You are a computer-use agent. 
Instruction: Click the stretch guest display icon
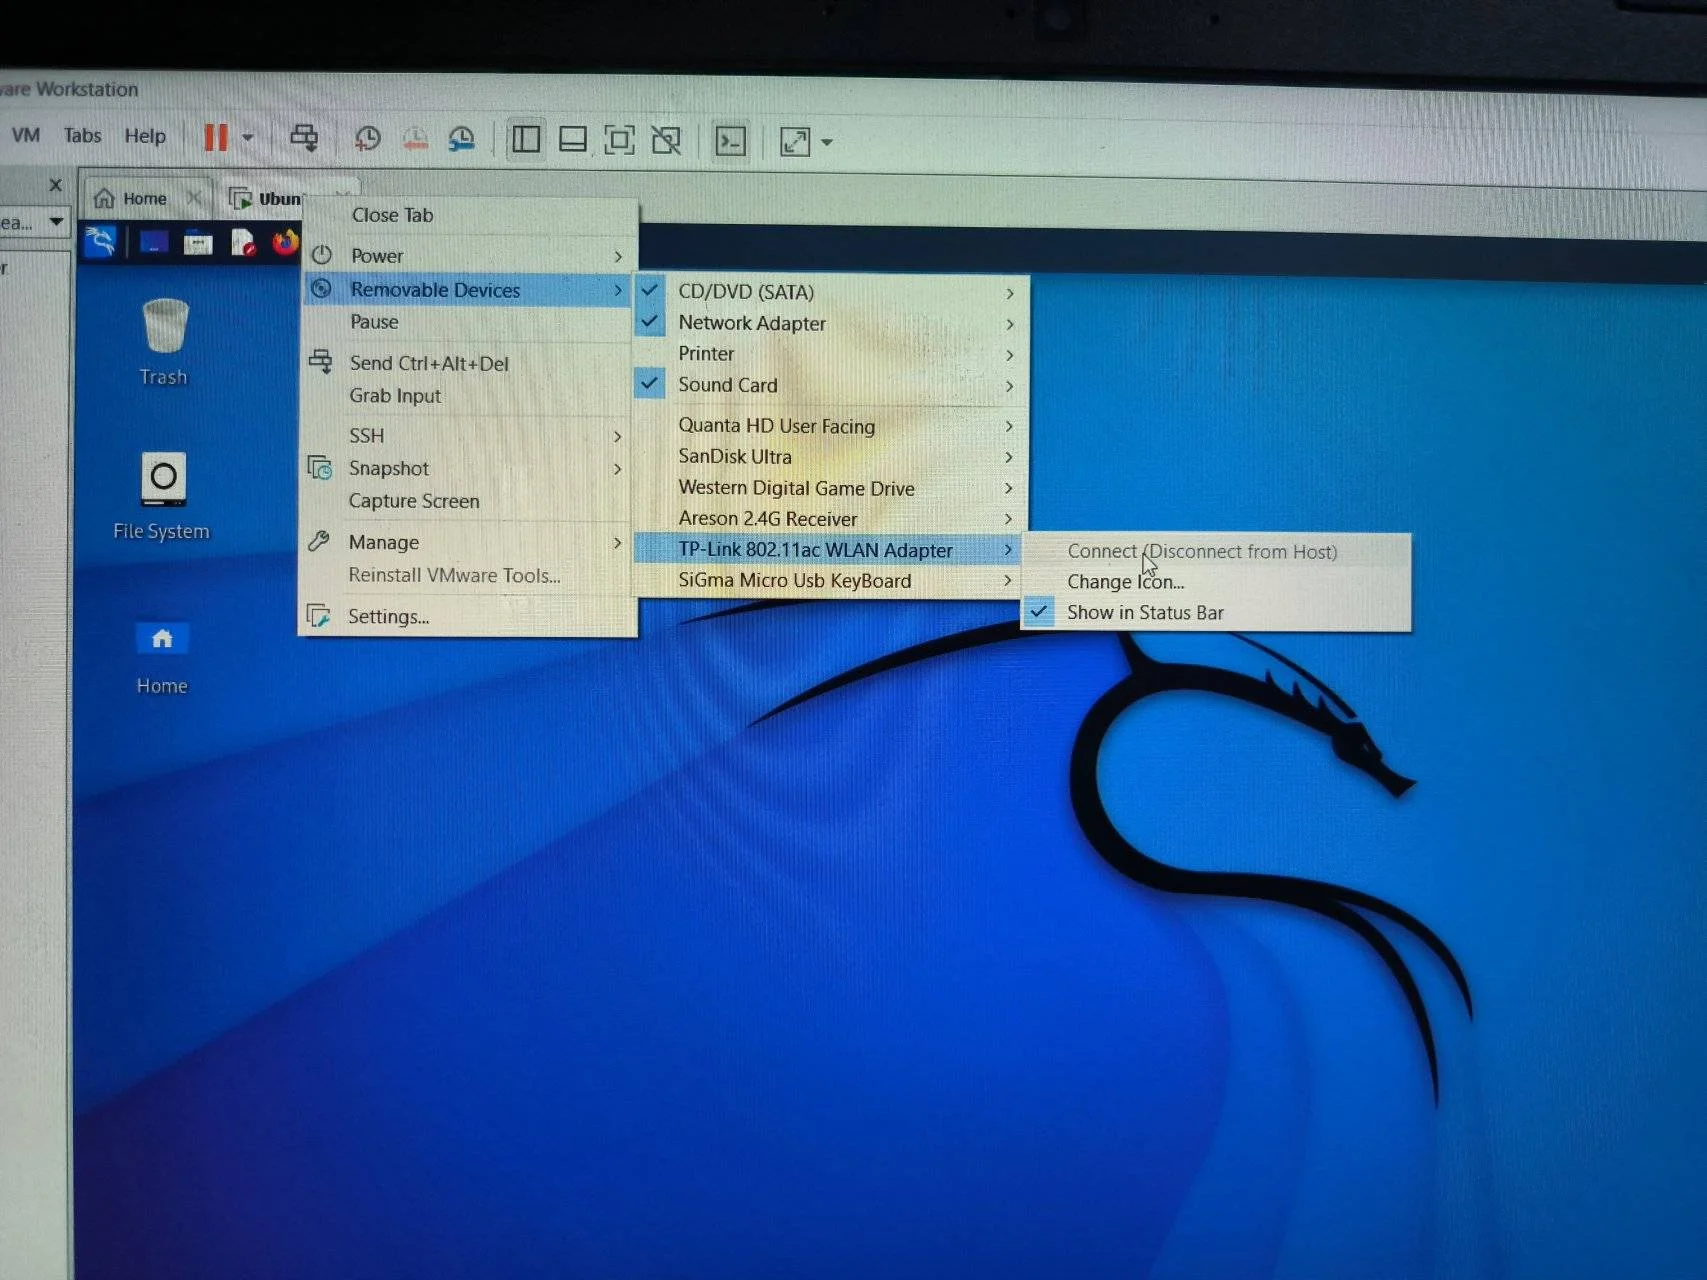[795, 142]
